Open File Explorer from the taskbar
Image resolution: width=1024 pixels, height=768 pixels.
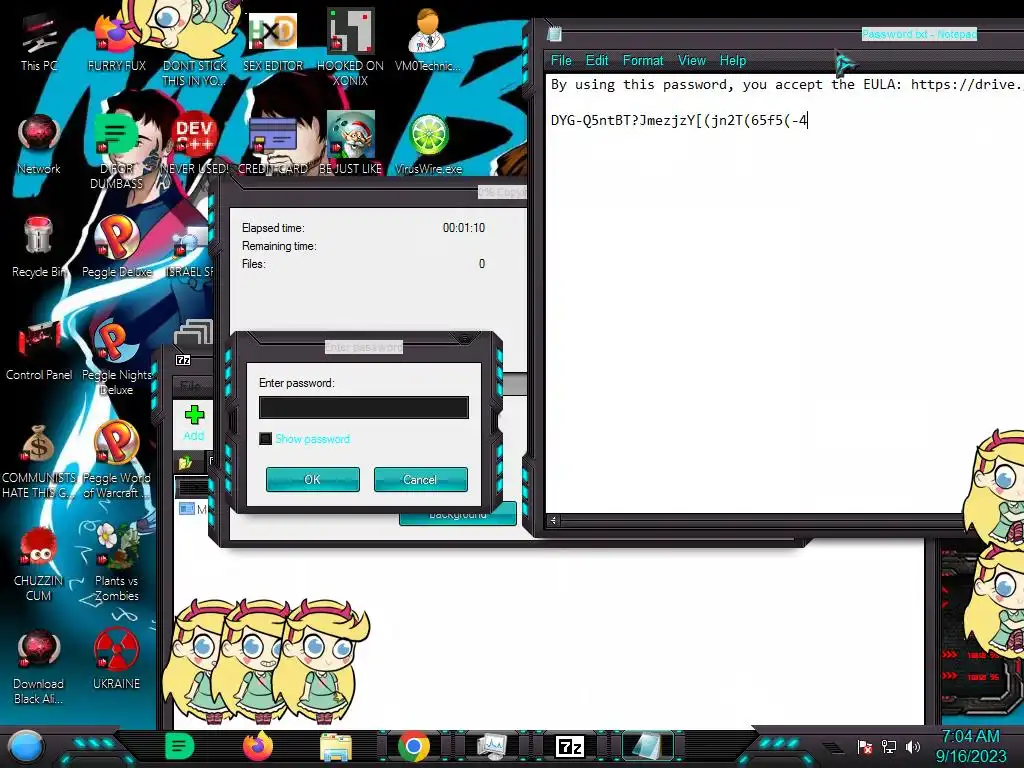pos(336,747)
